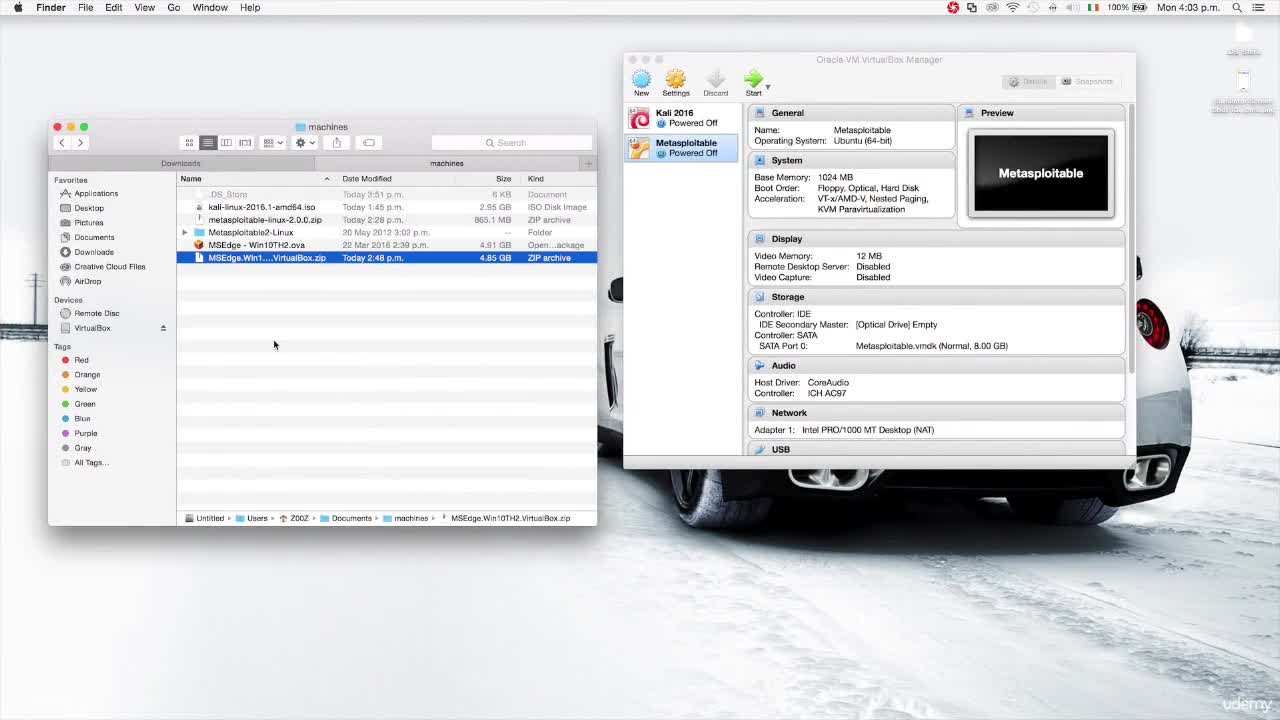Switch to the machines Finder tab

click(x=447, y=163)
